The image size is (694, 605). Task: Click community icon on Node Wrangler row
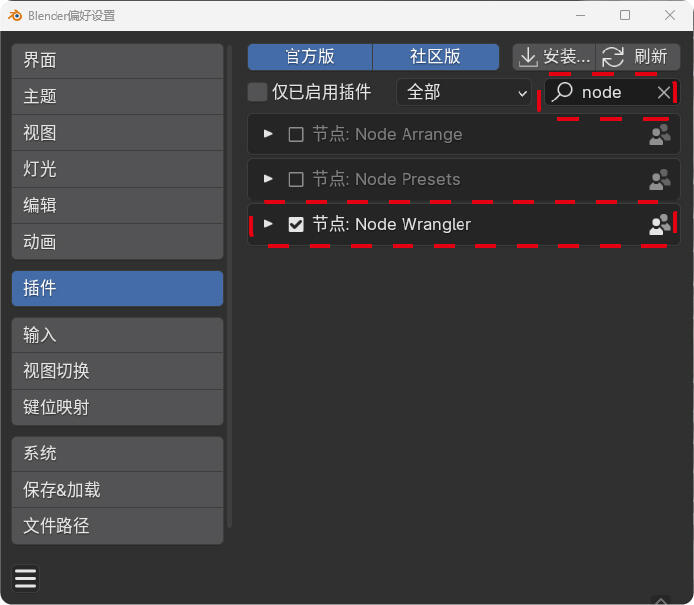point(659,224)
